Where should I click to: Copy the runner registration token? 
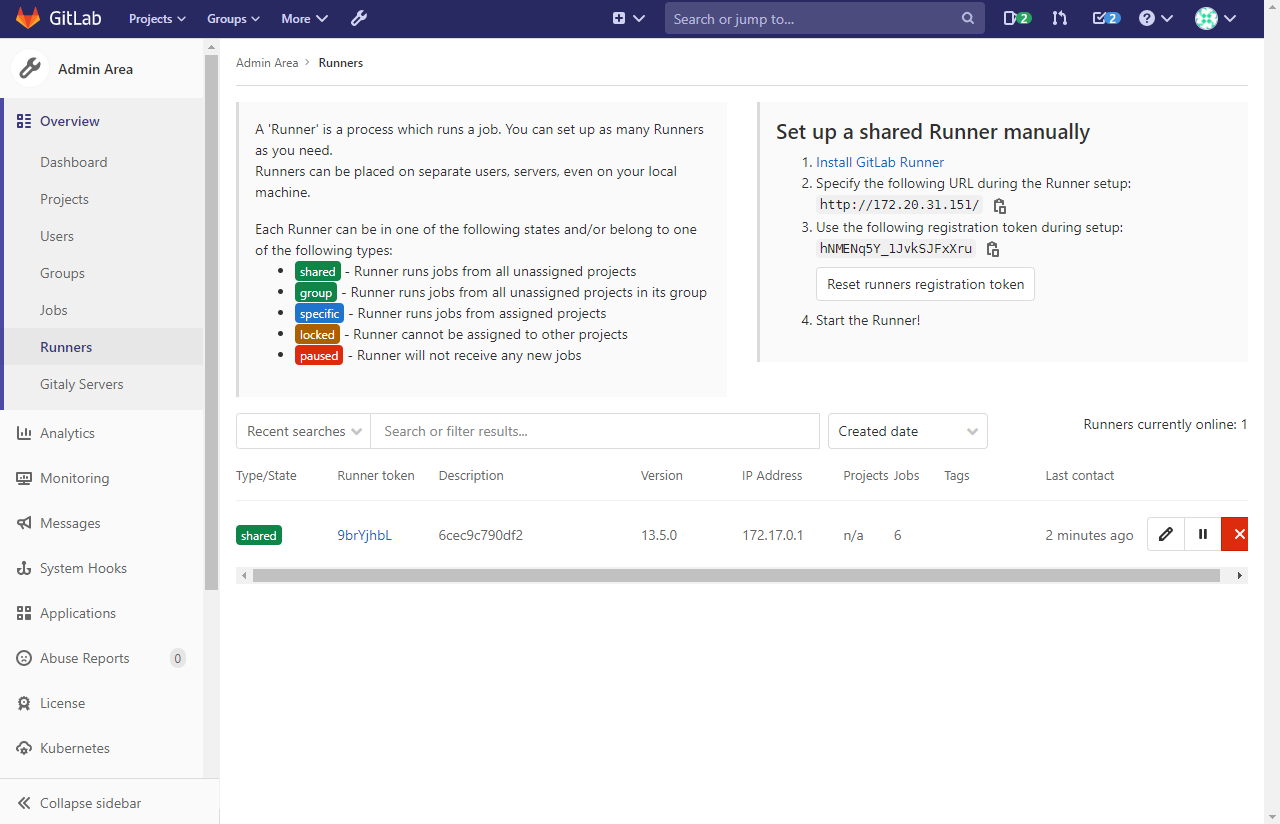[x=992, y=249]
